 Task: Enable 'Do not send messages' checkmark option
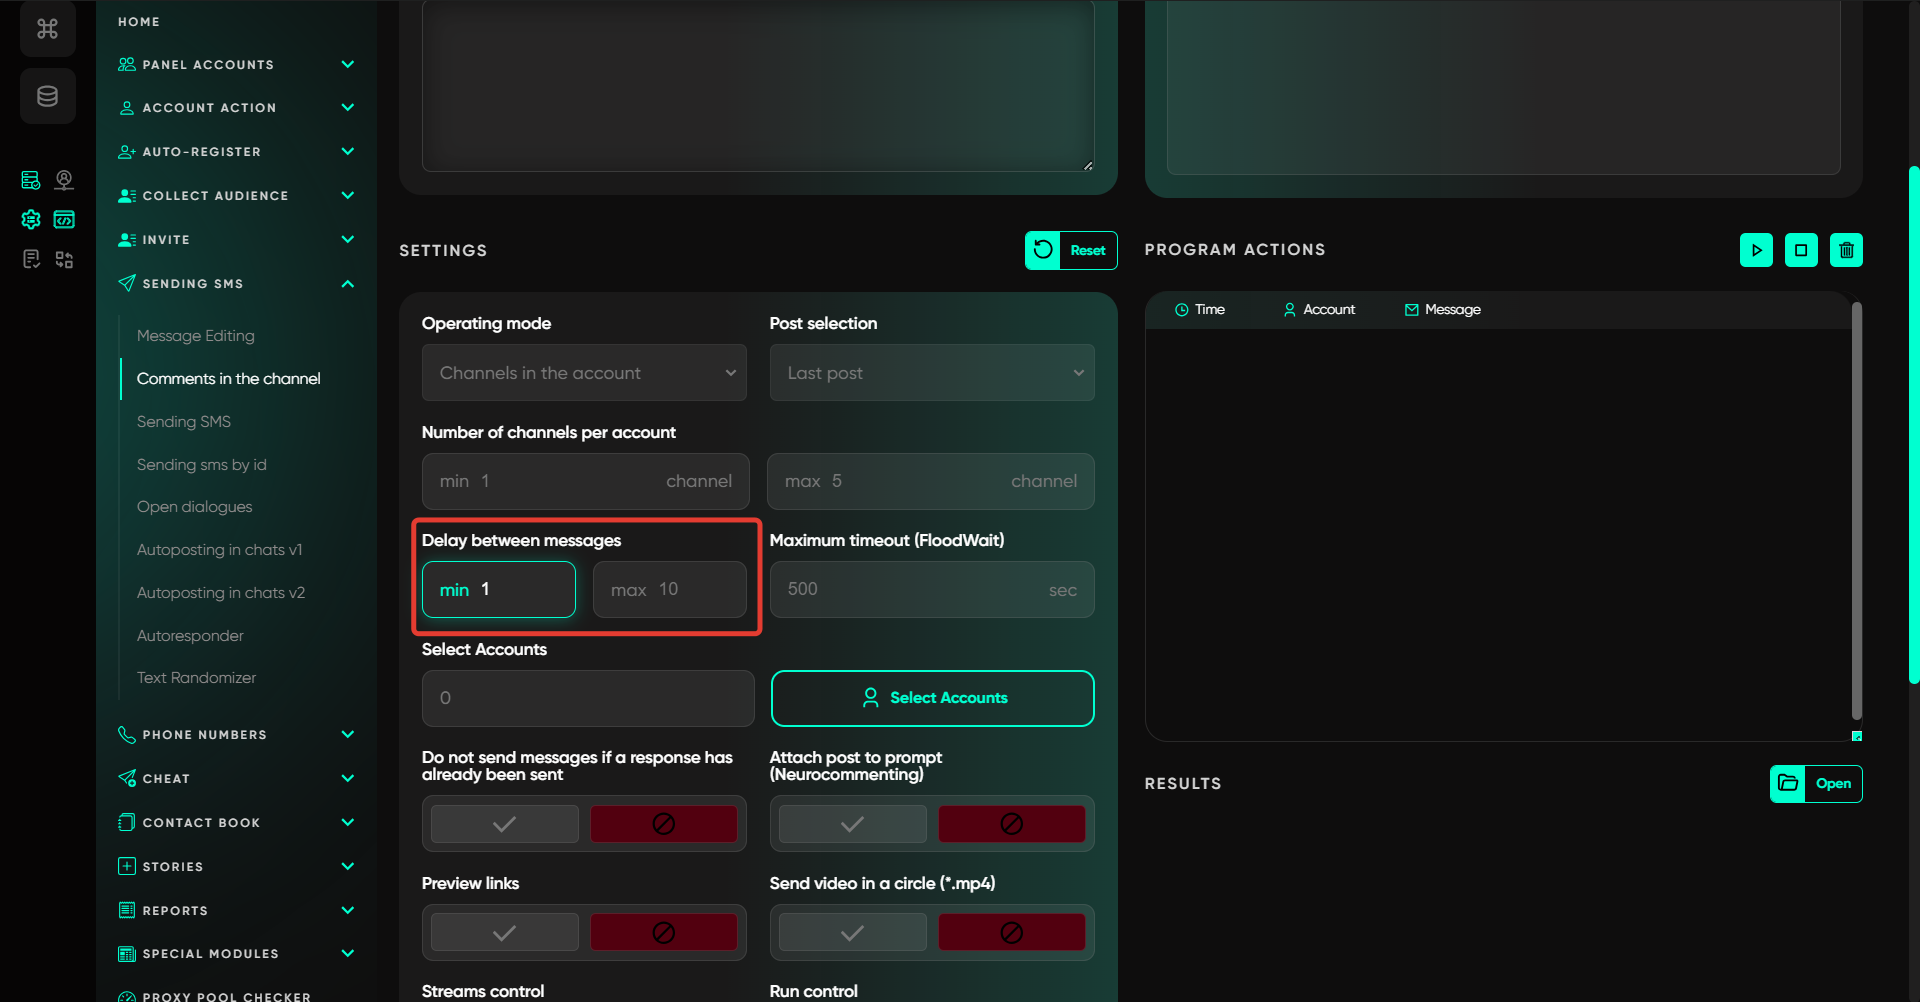click(x=504, y=824)
